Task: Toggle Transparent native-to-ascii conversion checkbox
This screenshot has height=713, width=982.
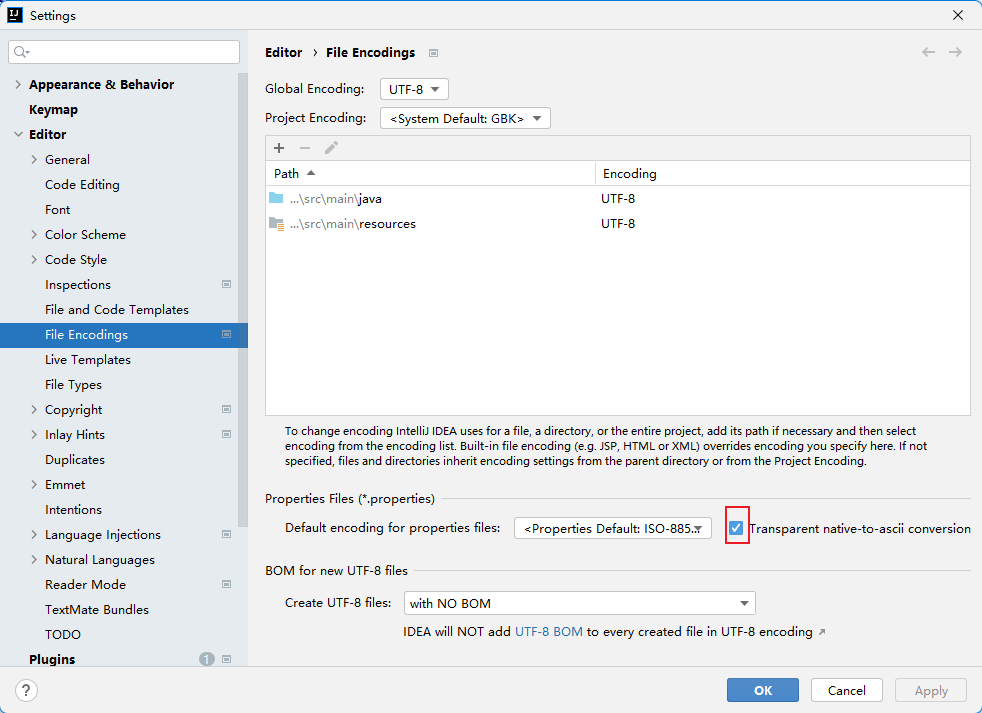Action: (x=736, y=528)
